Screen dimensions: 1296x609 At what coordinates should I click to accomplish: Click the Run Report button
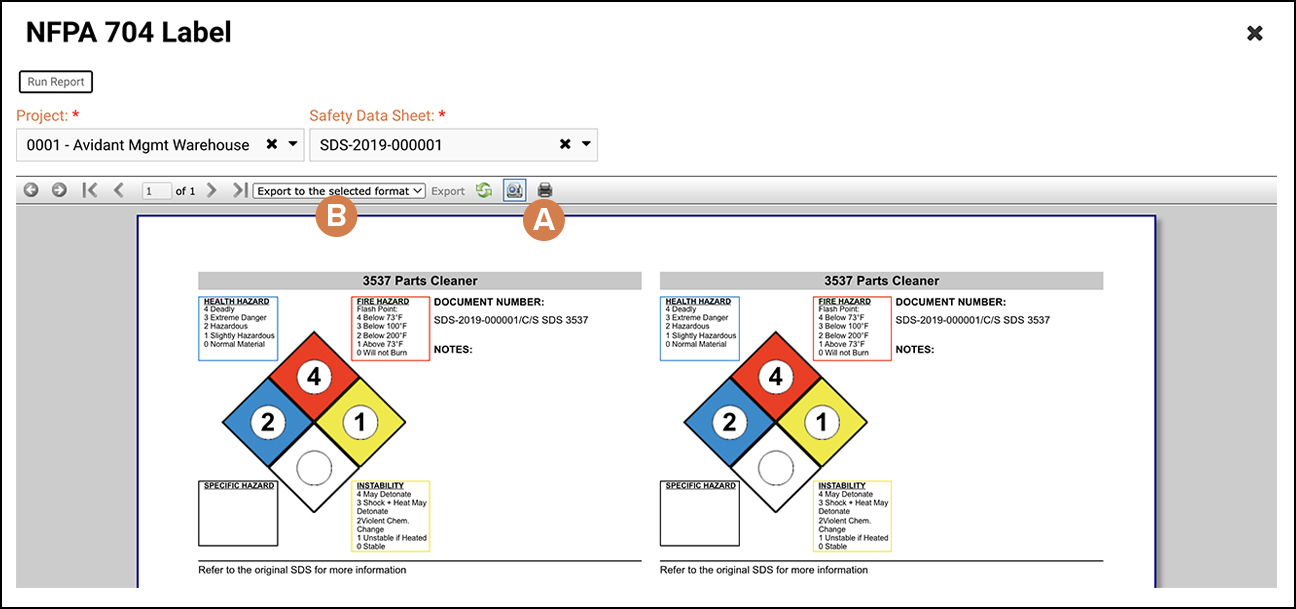coord(56,82)
